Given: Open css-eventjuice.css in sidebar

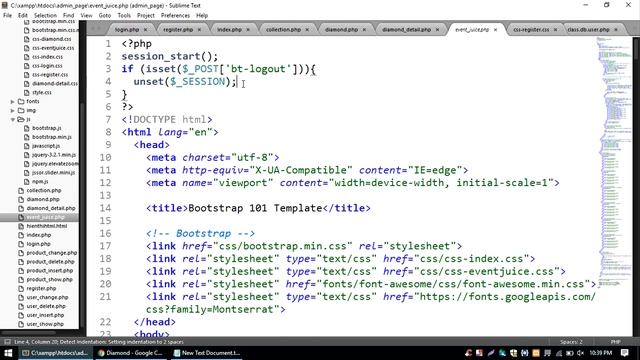Looking at the screenshot, I should pyautogui.click(x=53, y=48).
